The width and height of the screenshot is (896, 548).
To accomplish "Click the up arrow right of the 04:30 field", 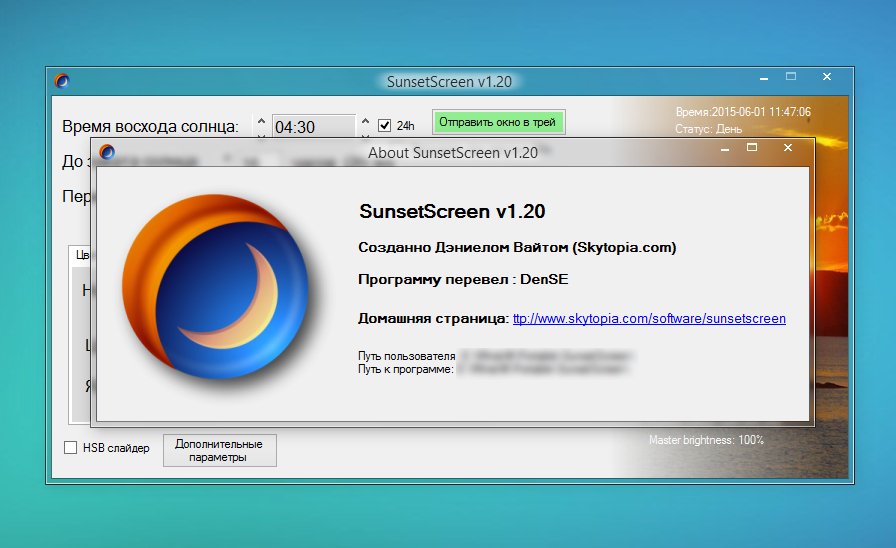I will pyautogui.click(x=365, y=121).
